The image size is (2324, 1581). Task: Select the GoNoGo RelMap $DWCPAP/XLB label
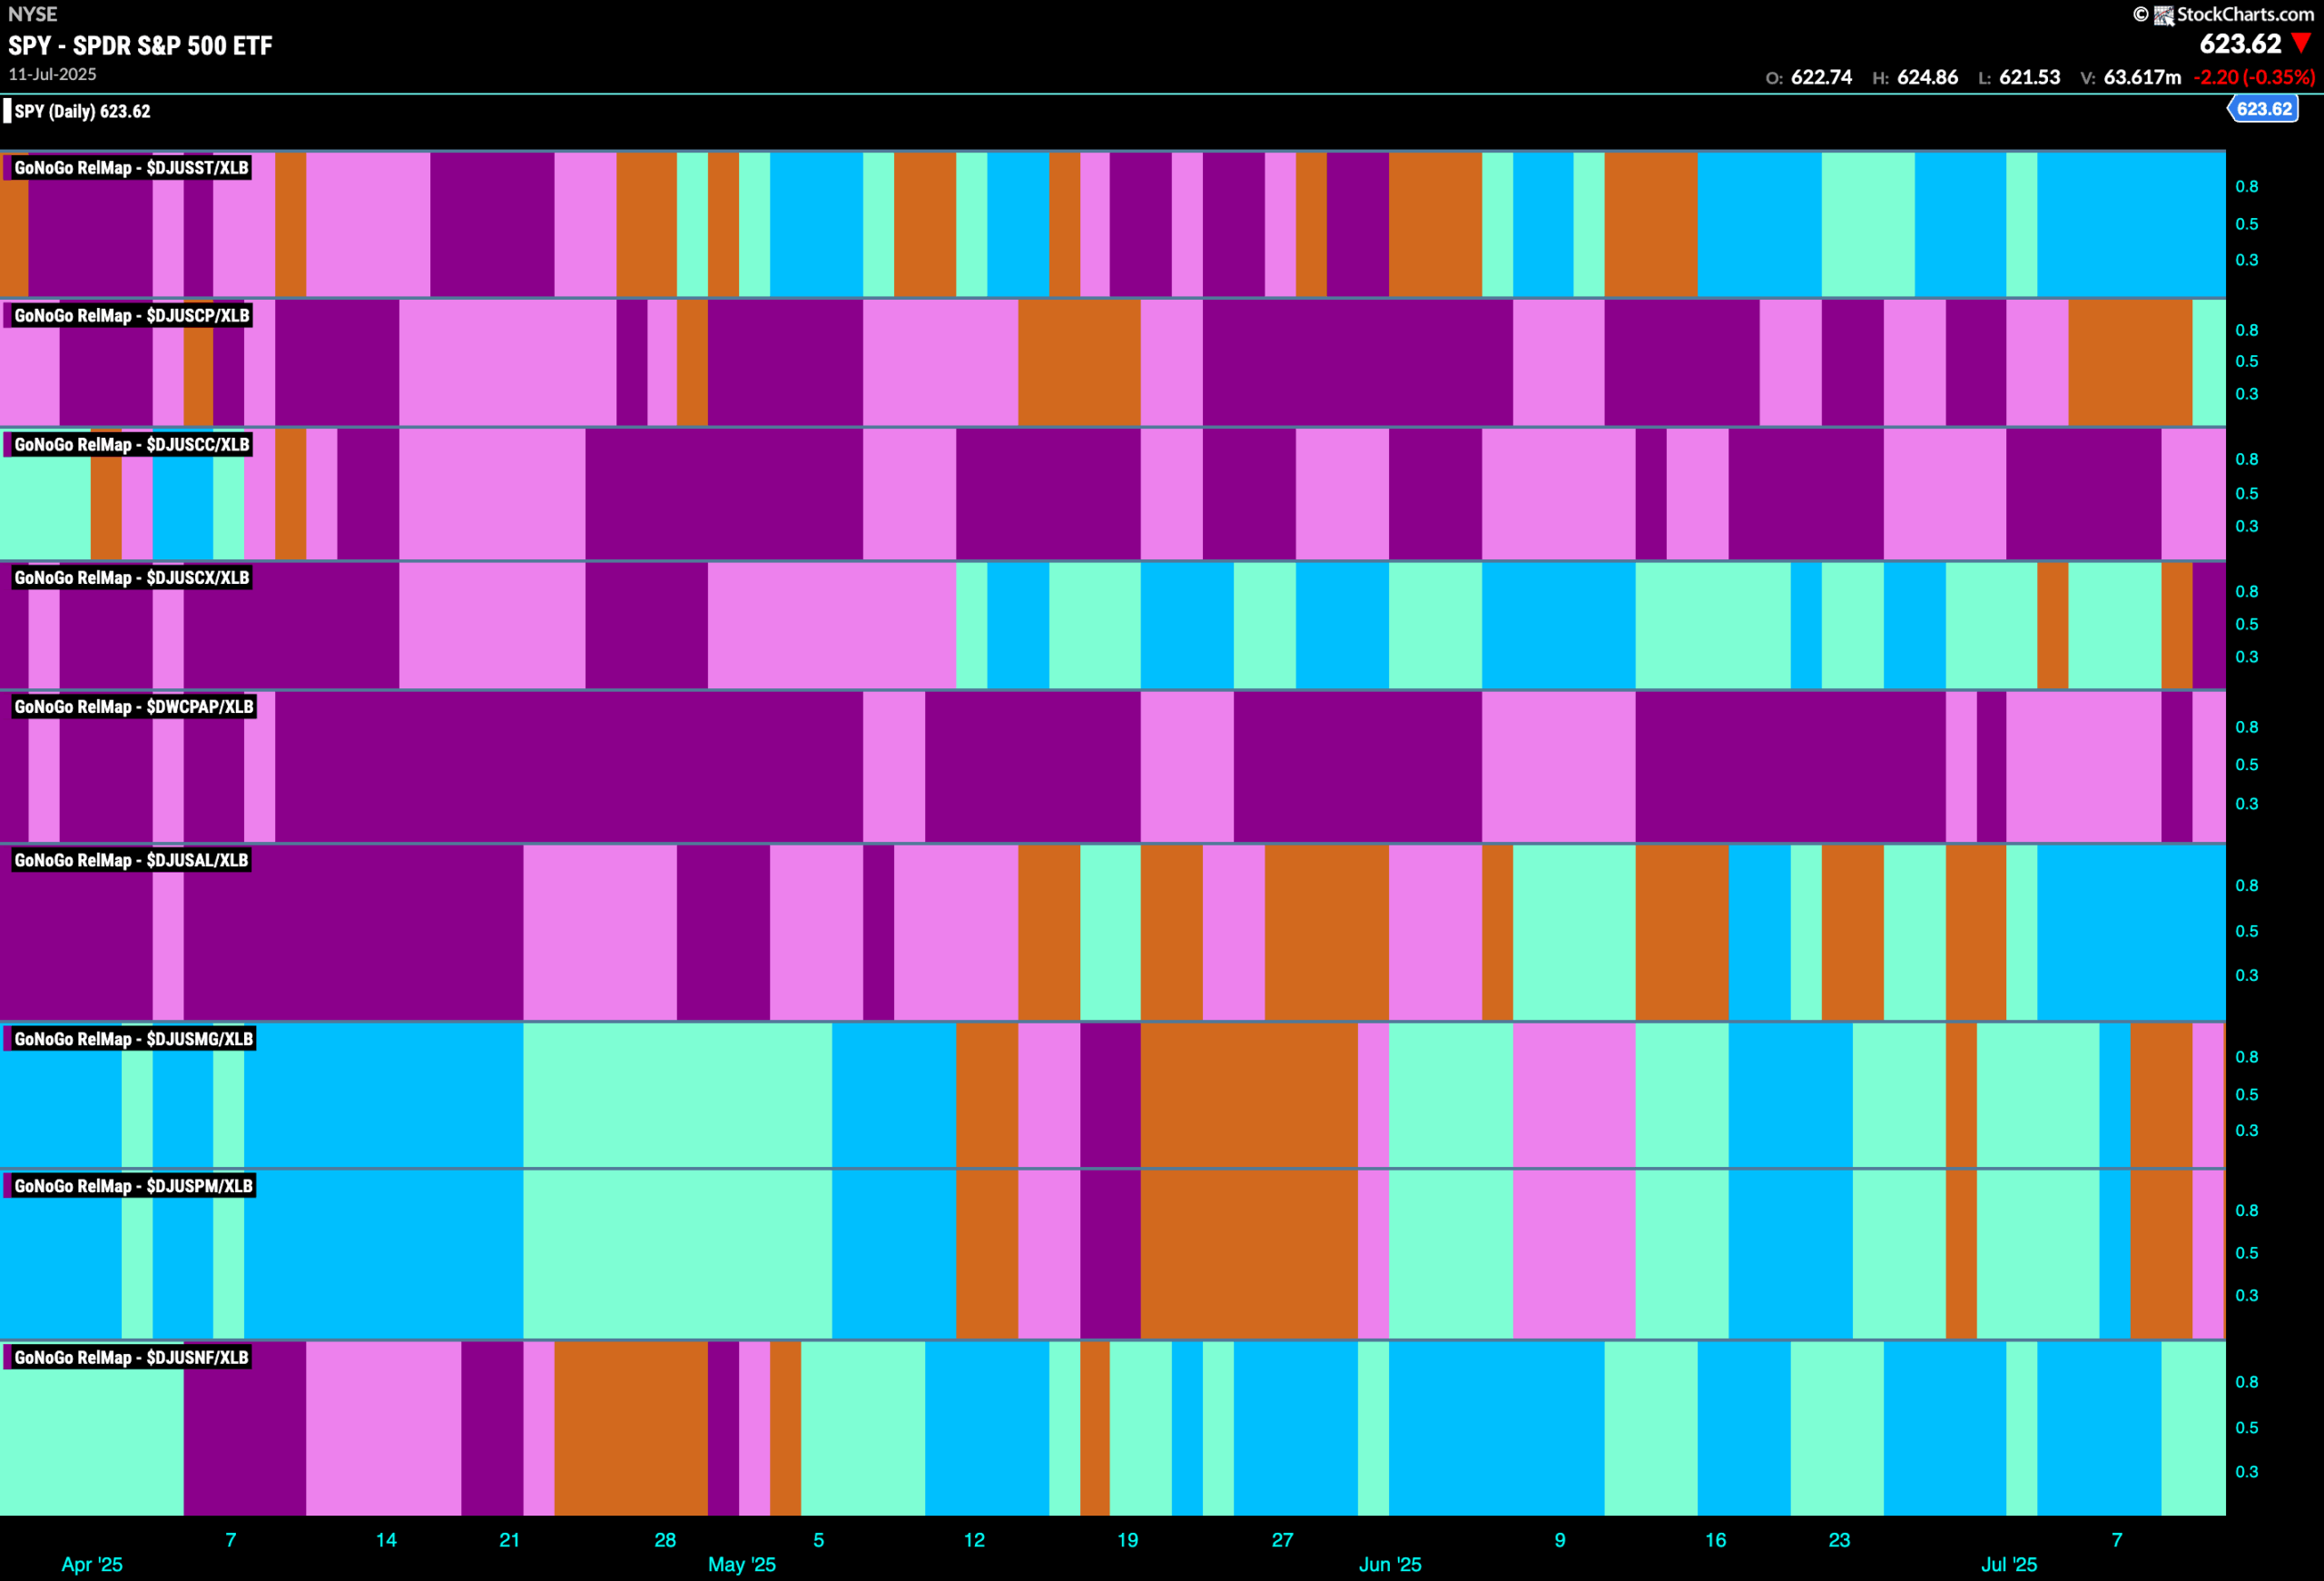[134, 707]
